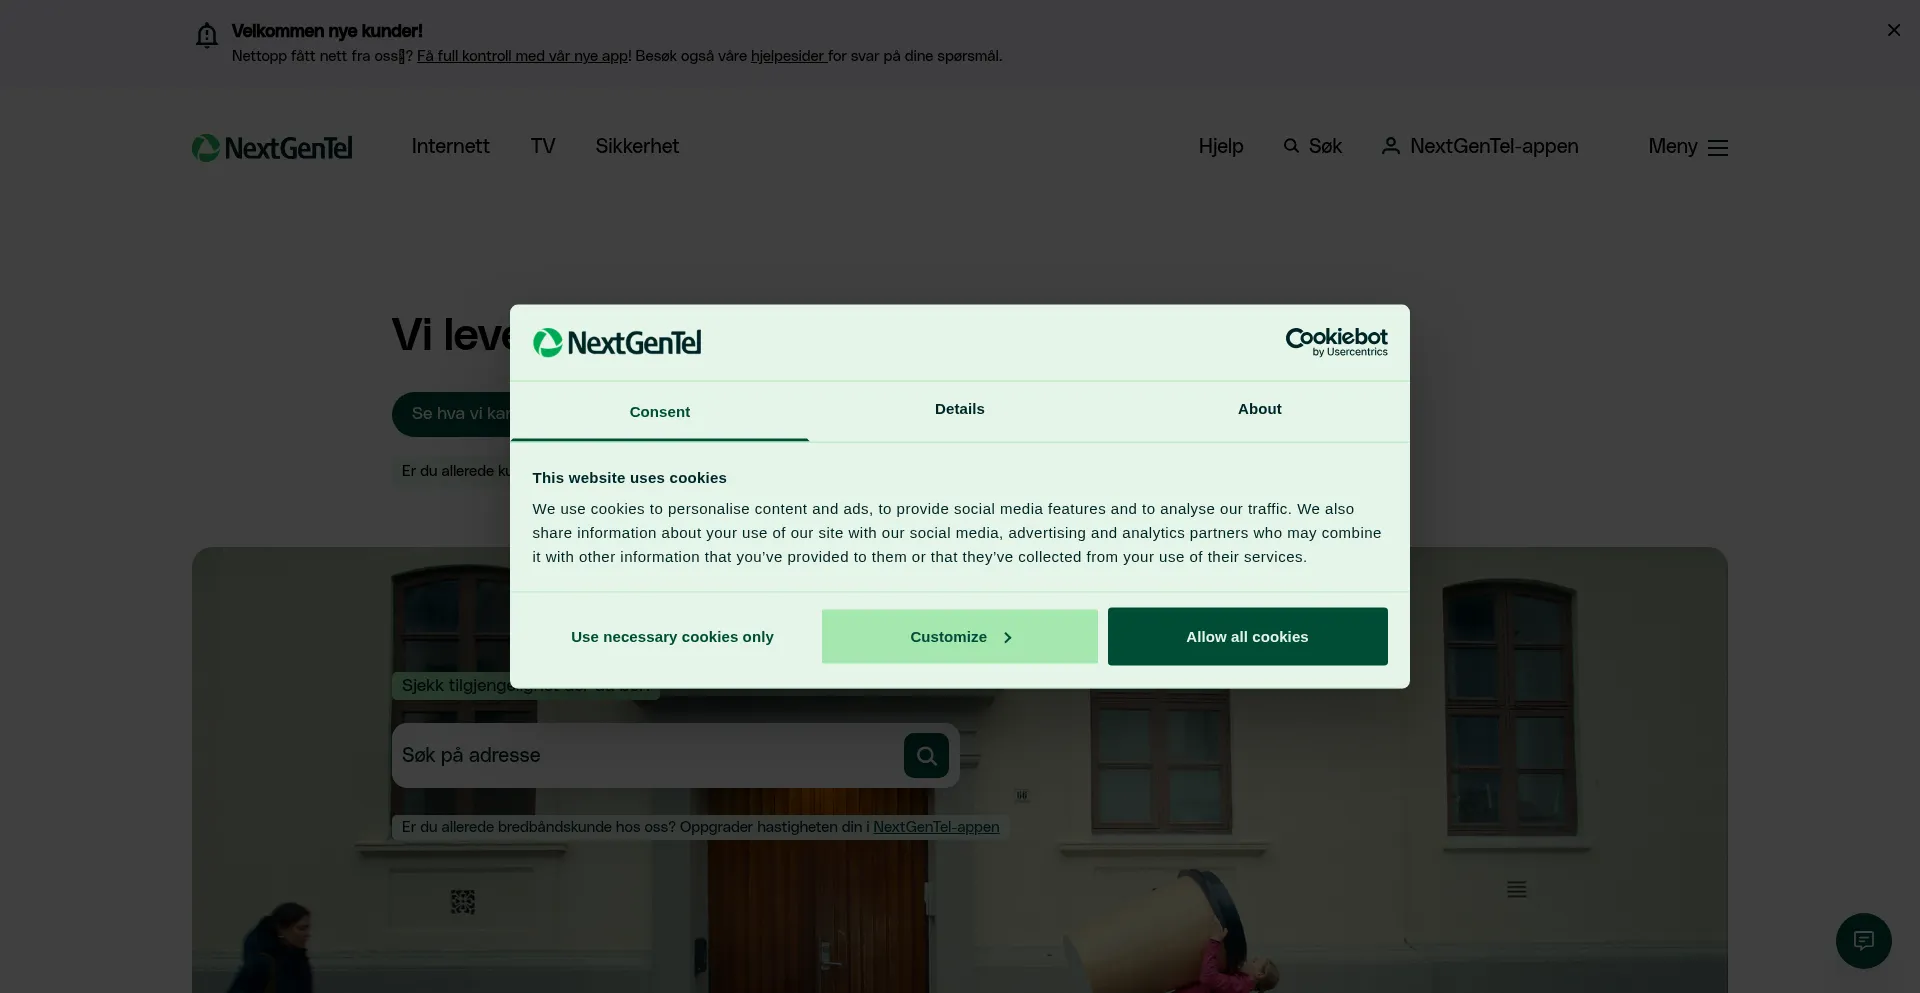The height and width of the screenshot is (993, 1920).
Task: Click the notification bell icon
Action: [x=206, y=36]
